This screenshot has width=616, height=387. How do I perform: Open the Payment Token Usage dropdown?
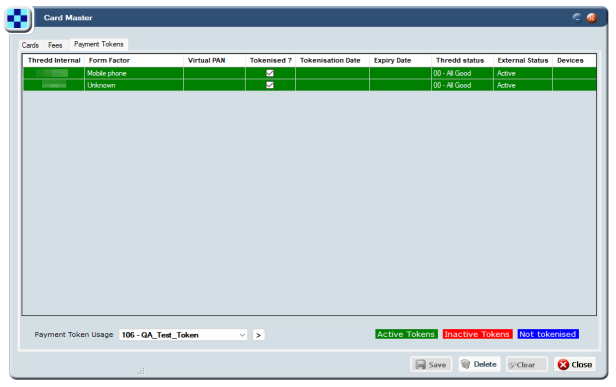point(183,335)
